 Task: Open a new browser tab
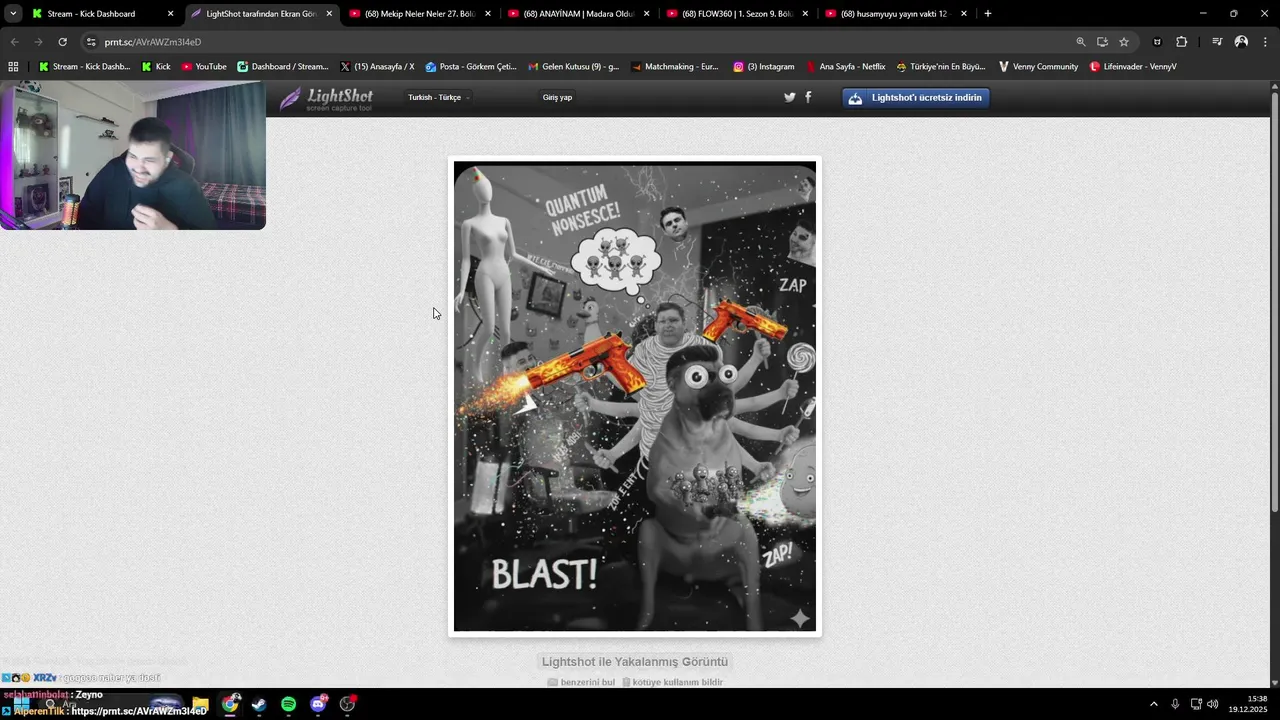pyautogui.click(x=988, y=14)
